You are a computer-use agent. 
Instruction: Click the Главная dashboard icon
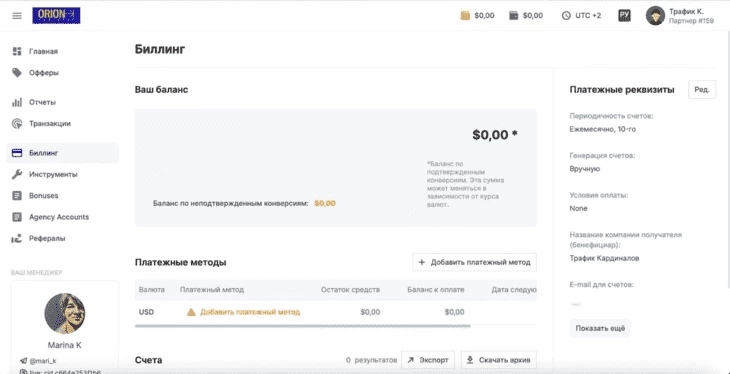pyautogui.click(x=17, y=51)
